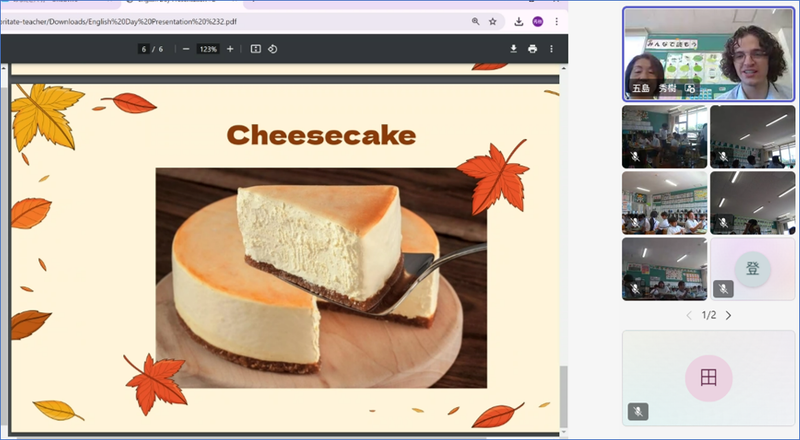Bookmark this page with the star icon
The image size is (800, 440).
(493, 21)
